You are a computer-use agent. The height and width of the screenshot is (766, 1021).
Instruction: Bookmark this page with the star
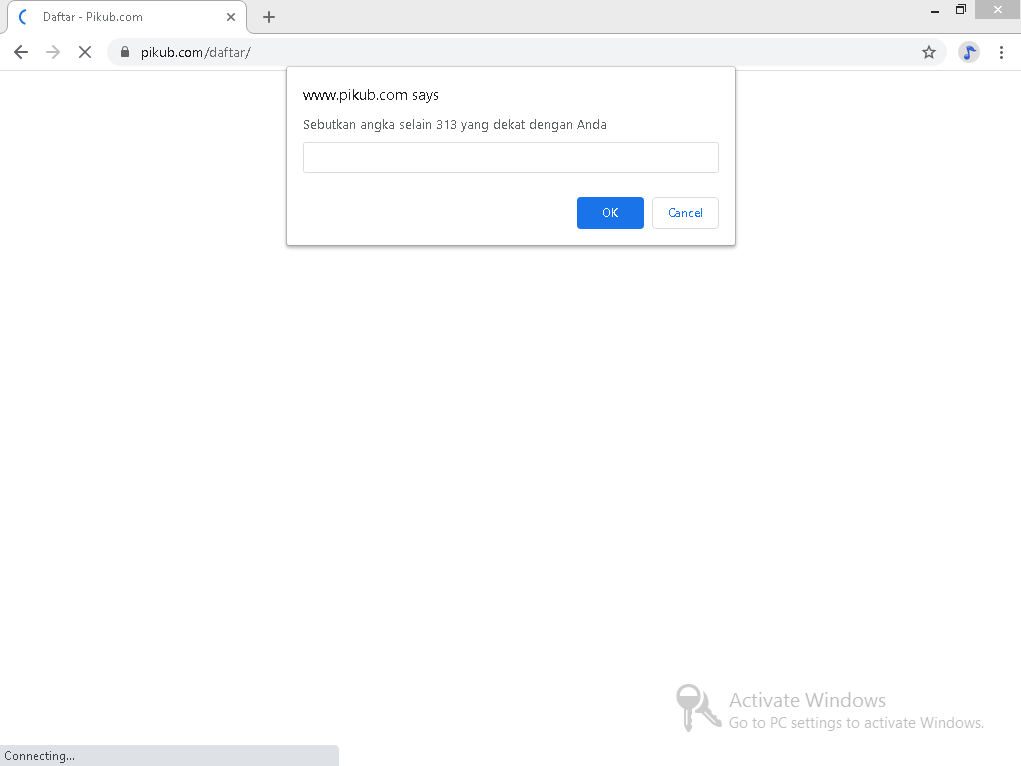pyautogui.click(x=929, y=52)
